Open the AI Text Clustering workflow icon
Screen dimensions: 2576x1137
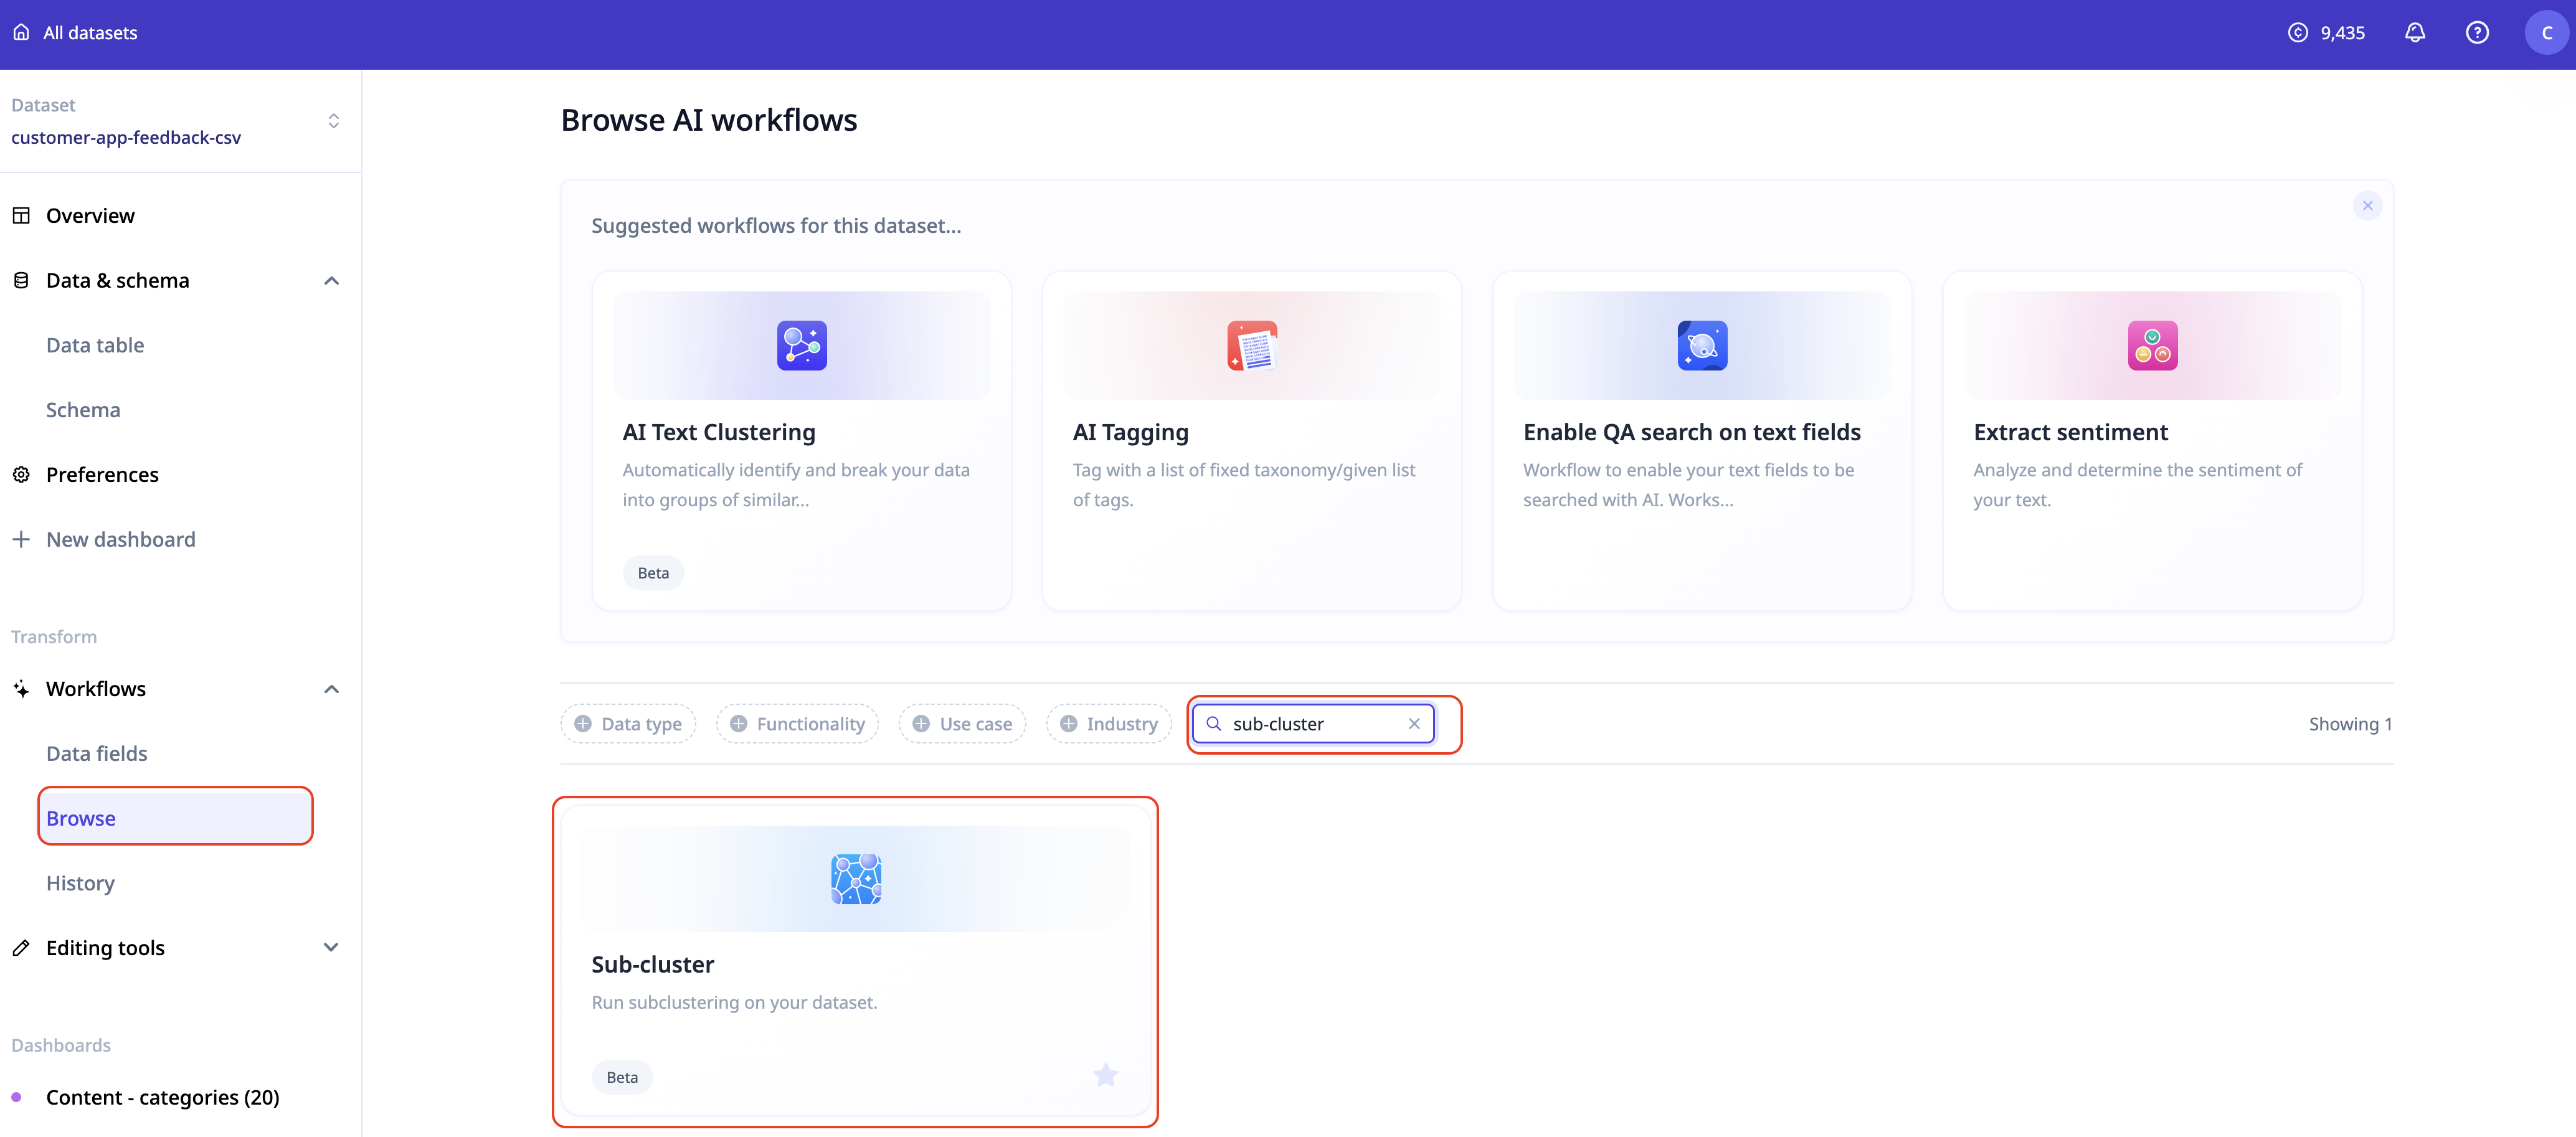(x=801, y=346)
